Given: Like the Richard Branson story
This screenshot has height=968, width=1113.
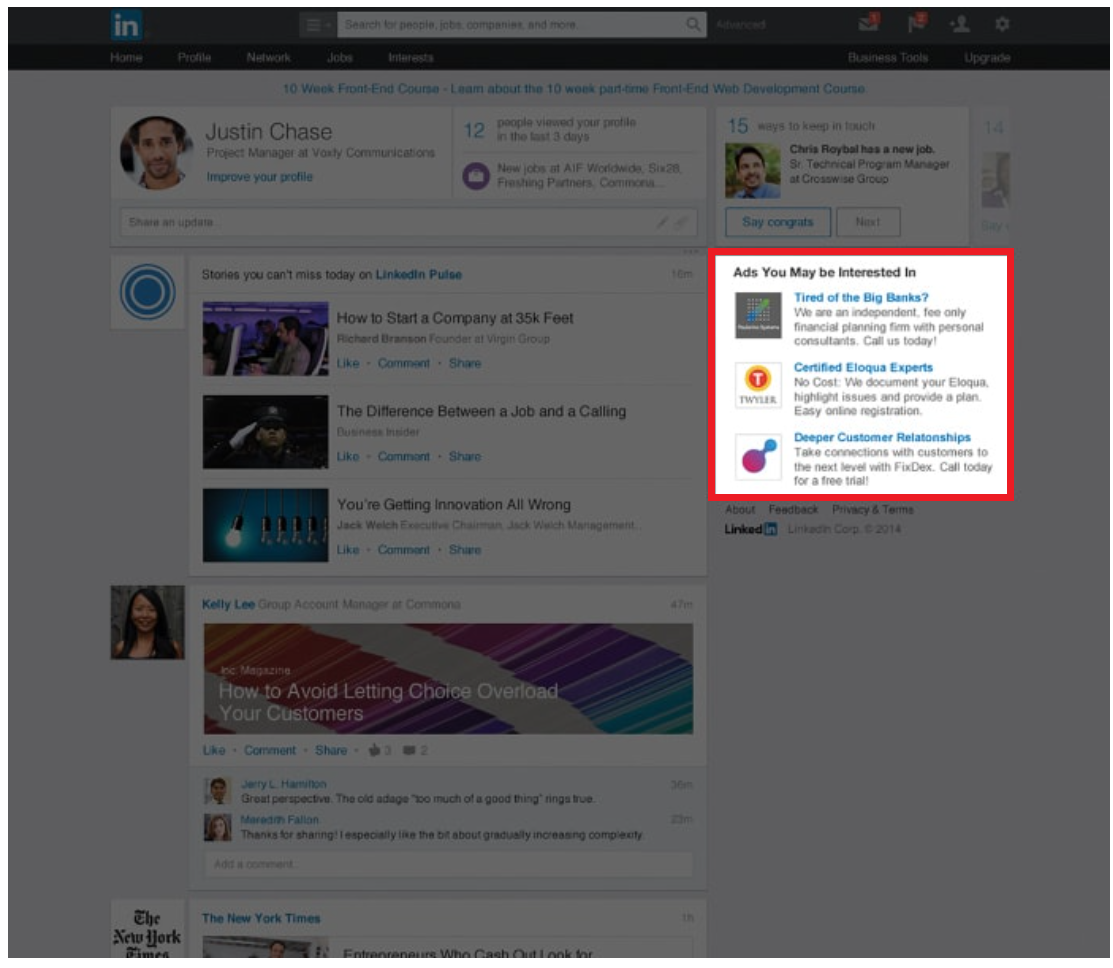Looking at the screenshot, I should (x=348, y=363).
